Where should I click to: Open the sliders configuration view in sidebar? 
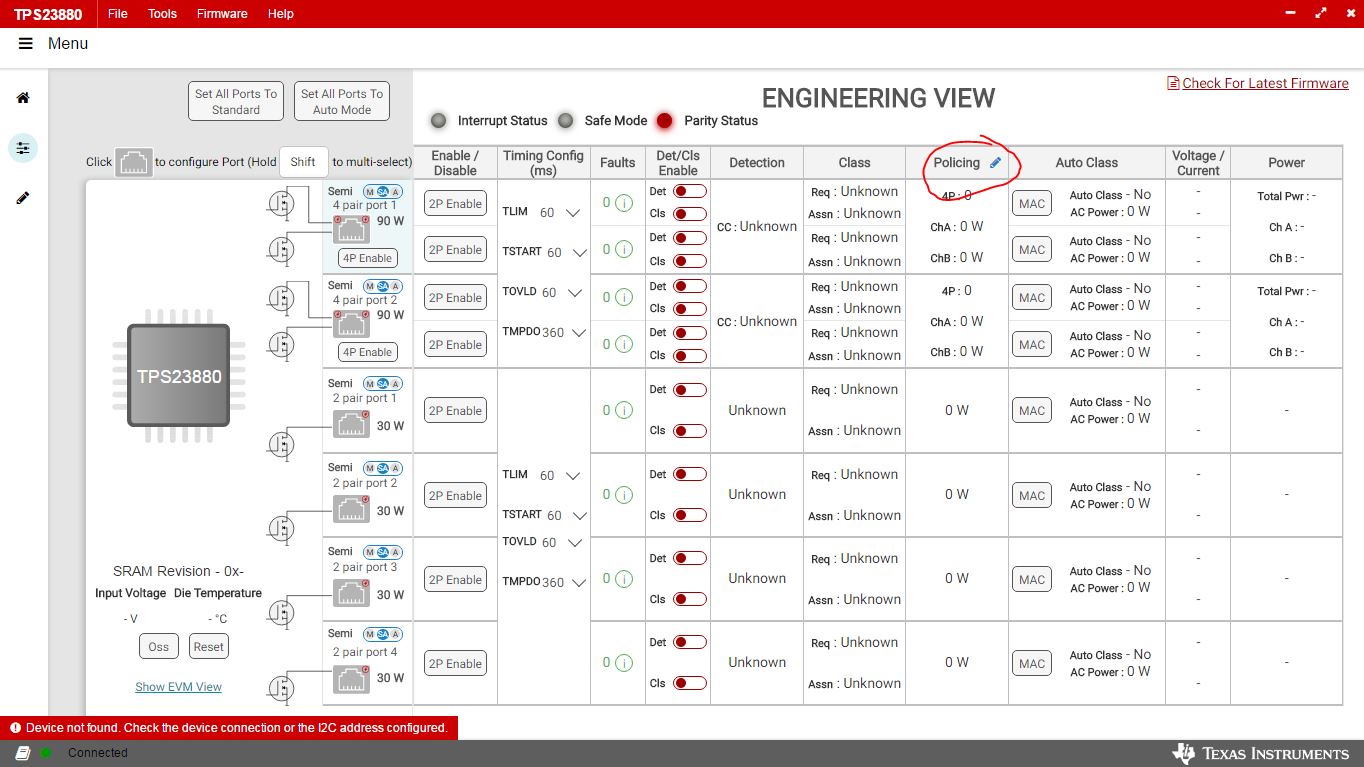(23, 148)
